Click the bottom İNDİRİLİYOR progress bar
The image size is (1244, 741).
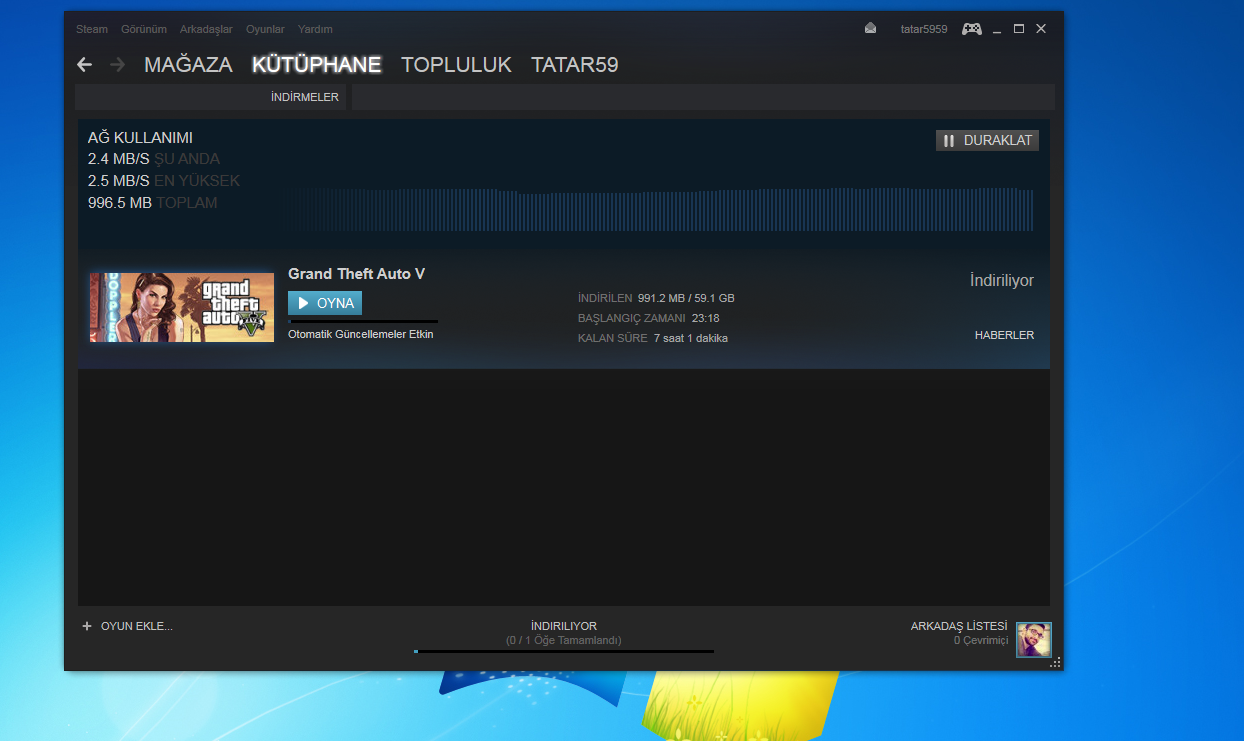[564, 651]
